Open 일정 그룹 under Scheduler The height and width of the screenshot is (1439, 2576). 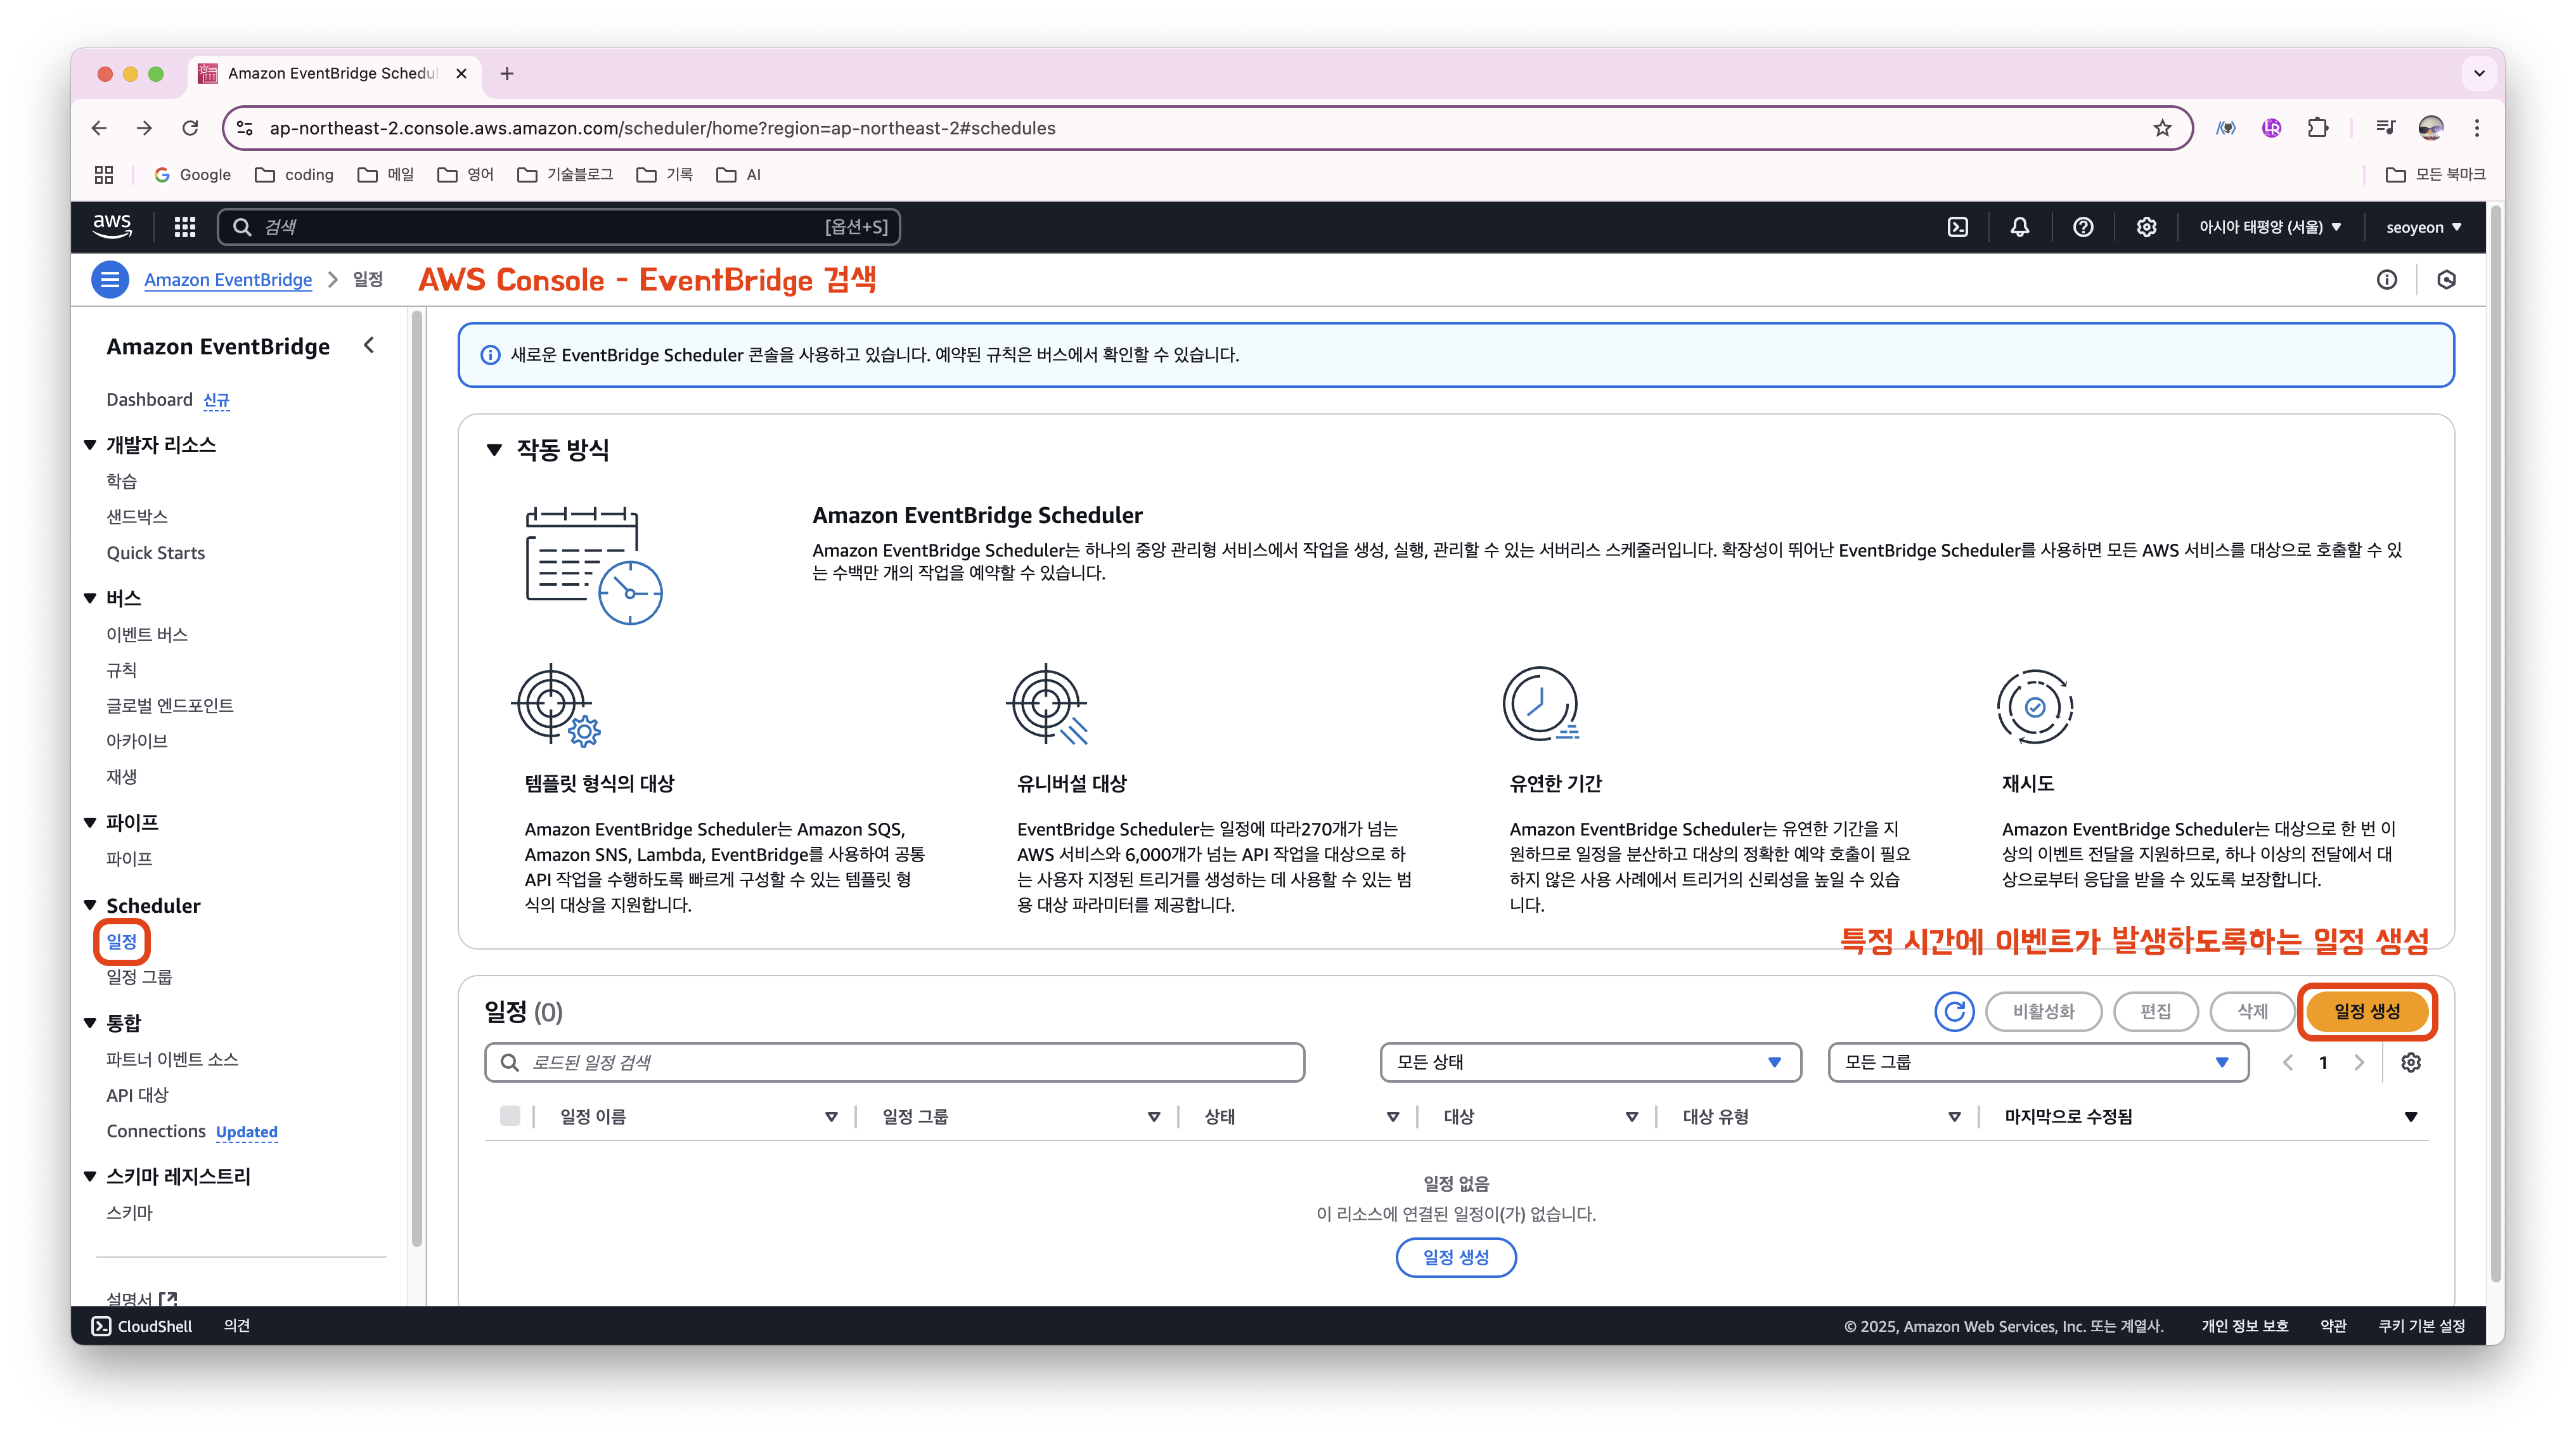point(139,977)
